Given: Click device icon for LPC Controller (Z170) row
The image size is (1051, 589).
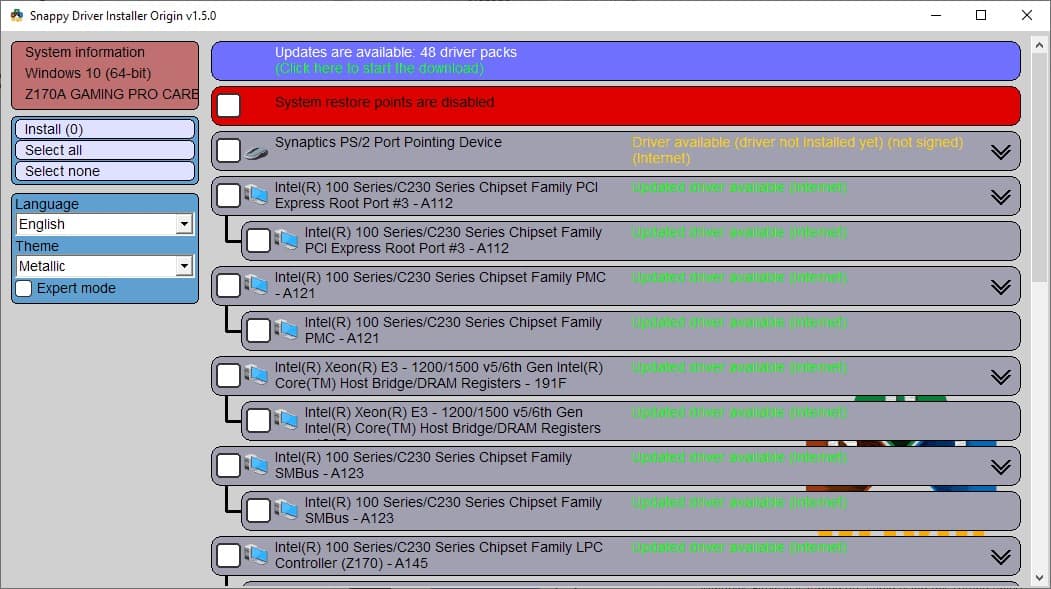Looking at the screenshot, I should (x=255, y=554).
